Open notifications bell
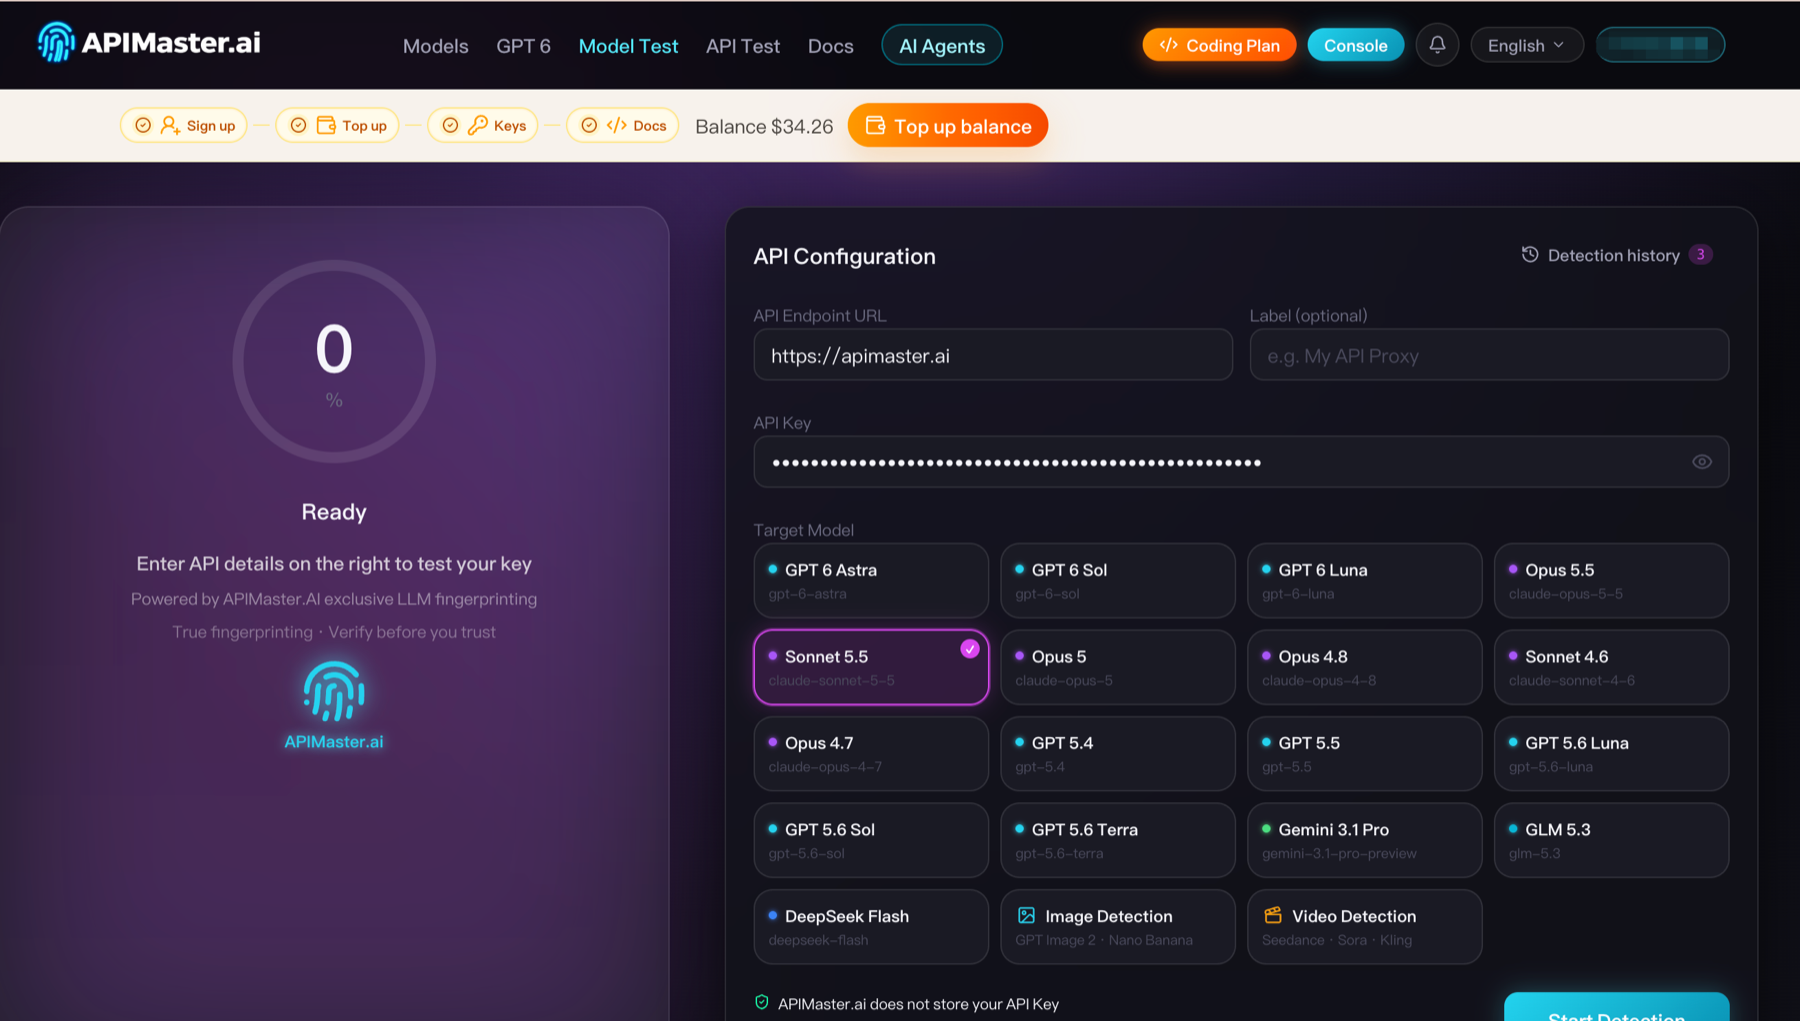Viewport: 1800px width, 1021px height. tap(1437, 45)
